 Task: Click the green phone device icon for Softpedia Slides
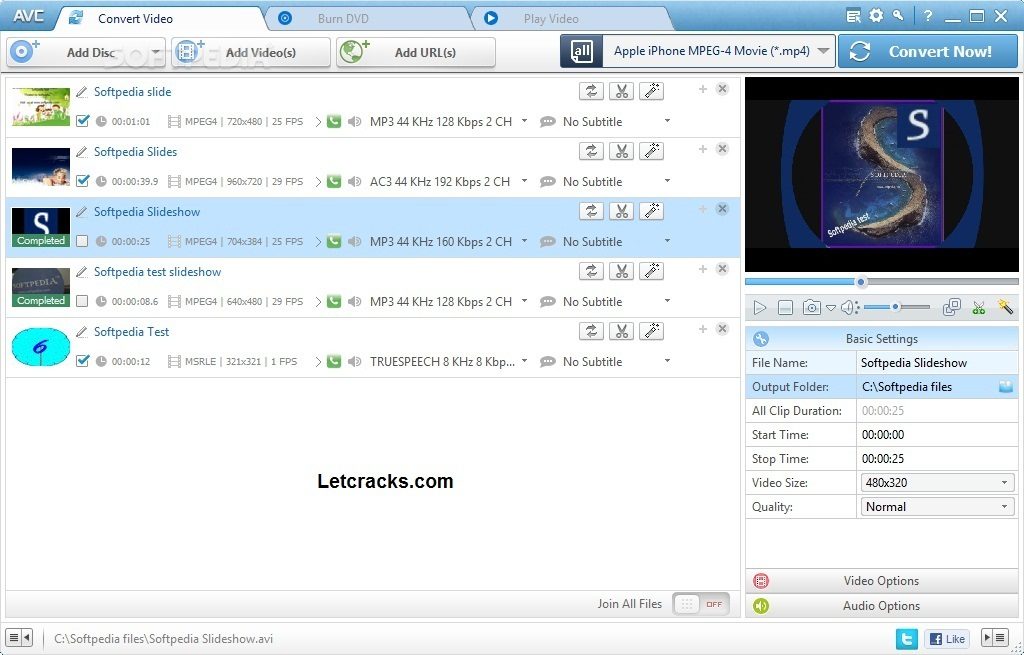pos(334,182)
